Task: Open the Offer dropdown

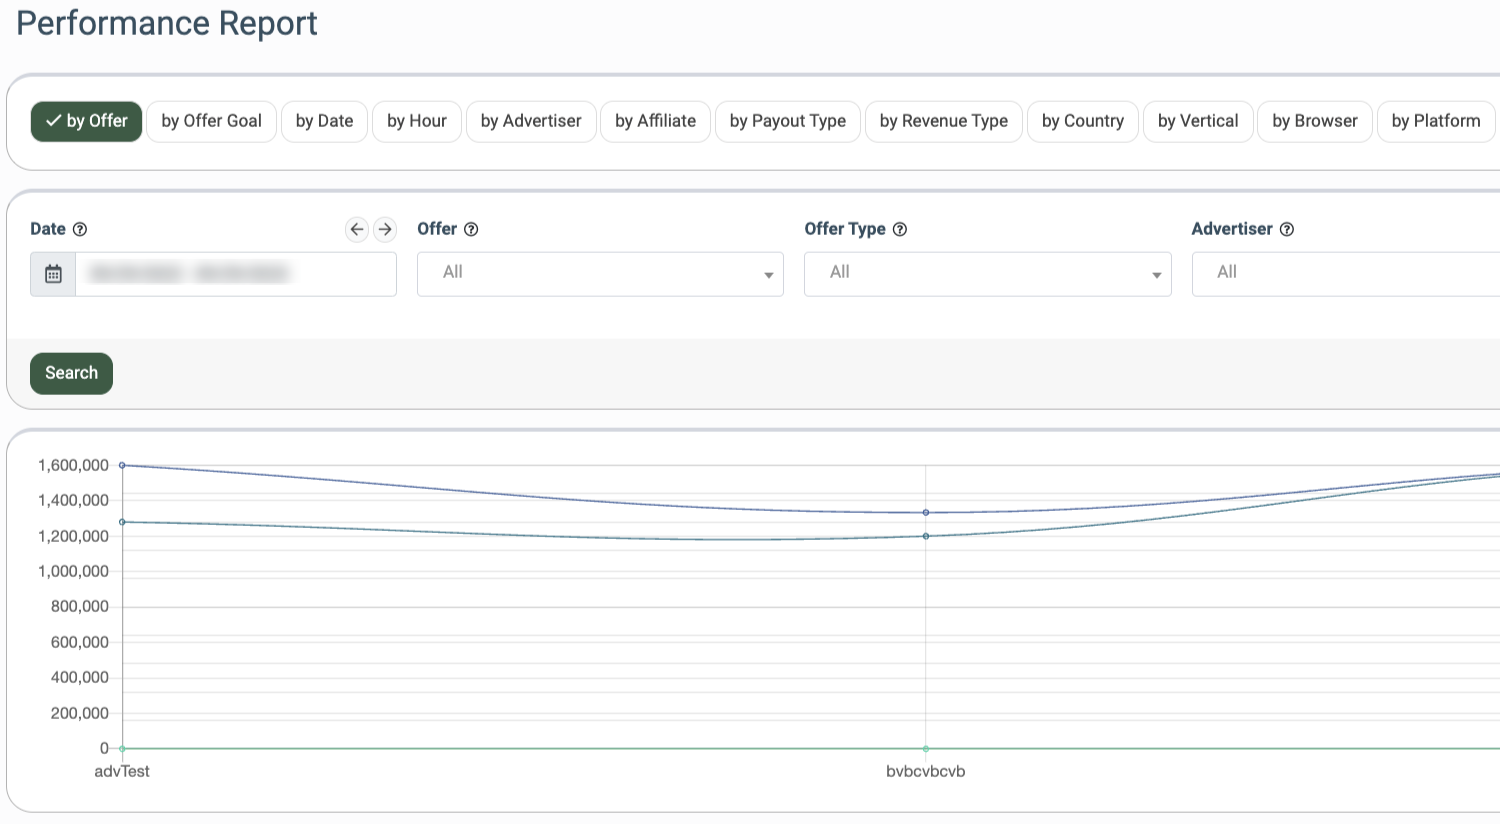Action: (600, 274)
